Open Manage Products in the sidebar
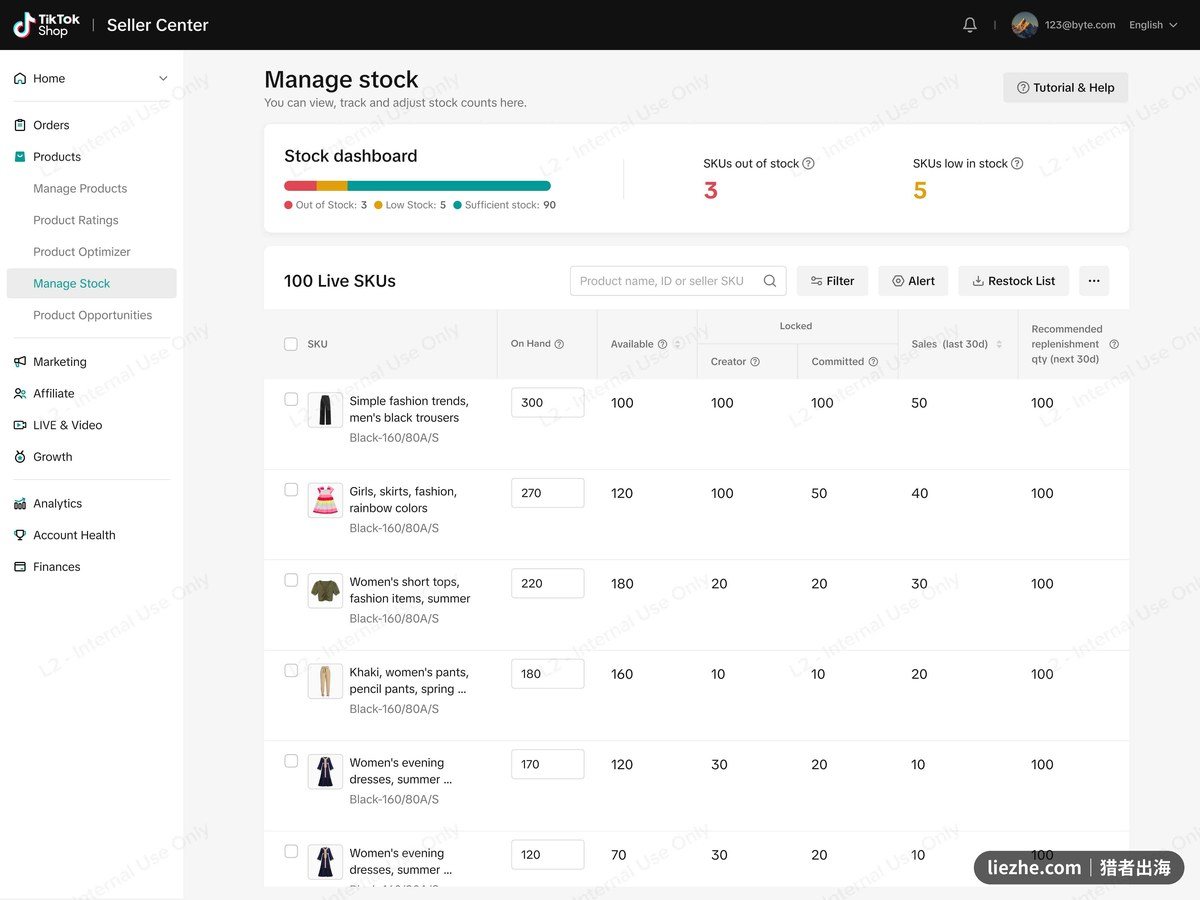Screen dimensions: 1200x900 click(x=80, y=188)
